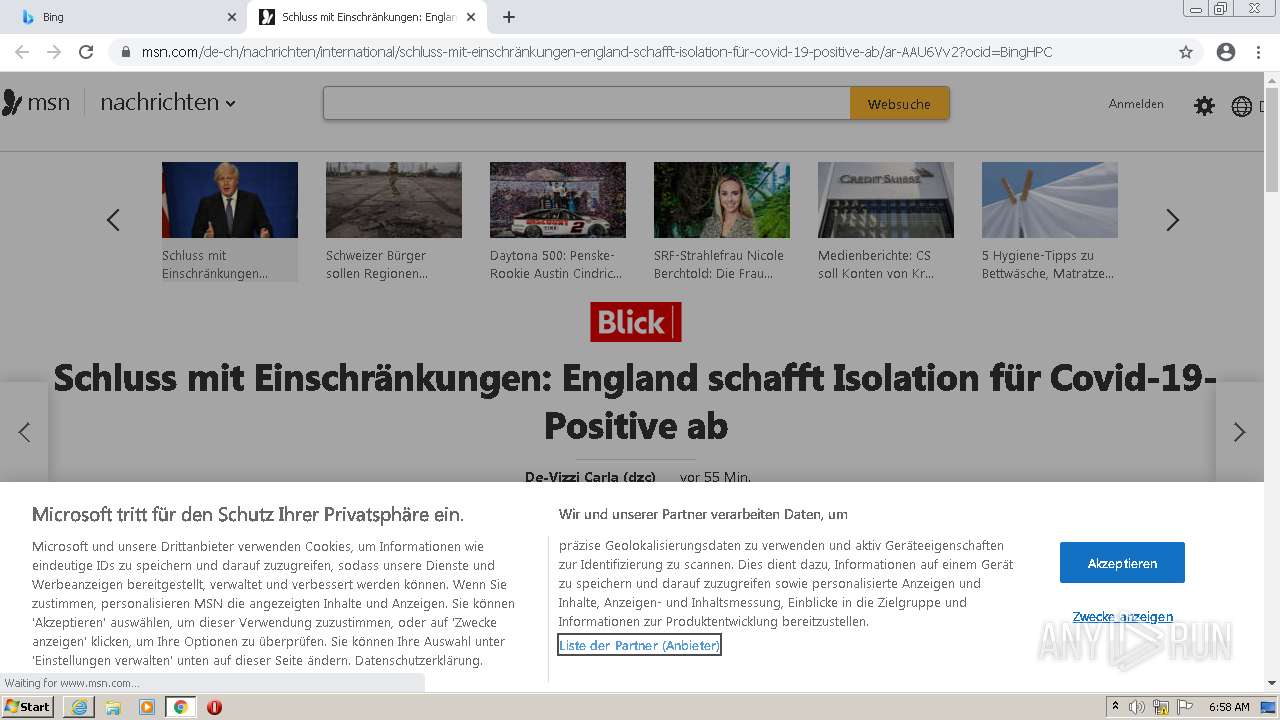Viewport: 1280px width, 720px height.
Task: Open volume speaker tray icon
Action: point(1137,707)
